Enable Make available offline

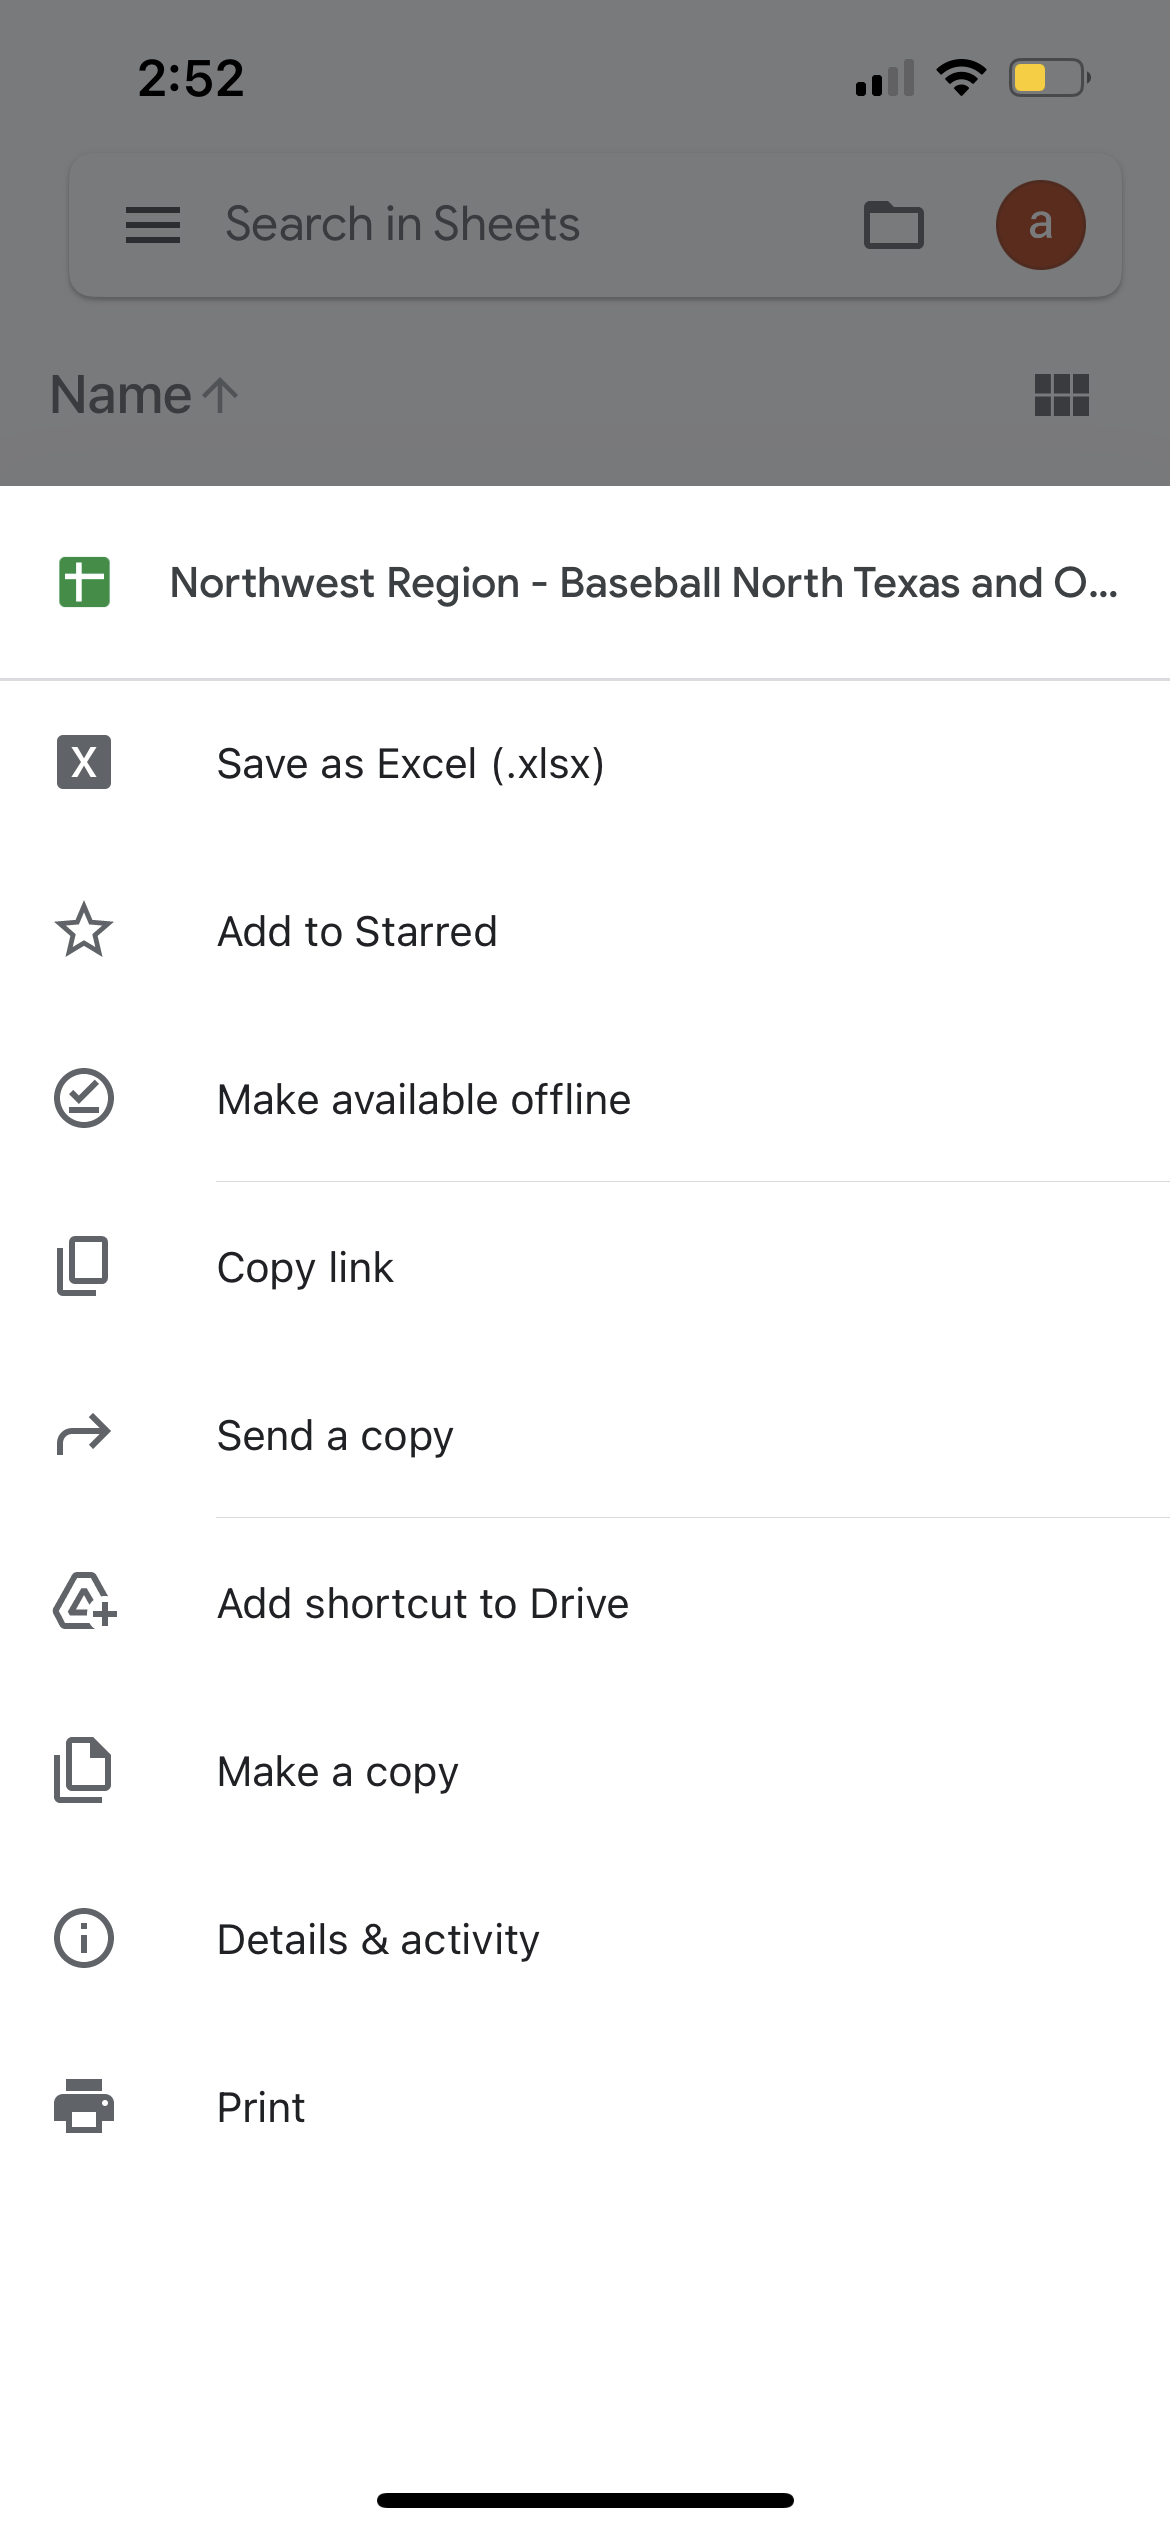[x=424, y=1100]
